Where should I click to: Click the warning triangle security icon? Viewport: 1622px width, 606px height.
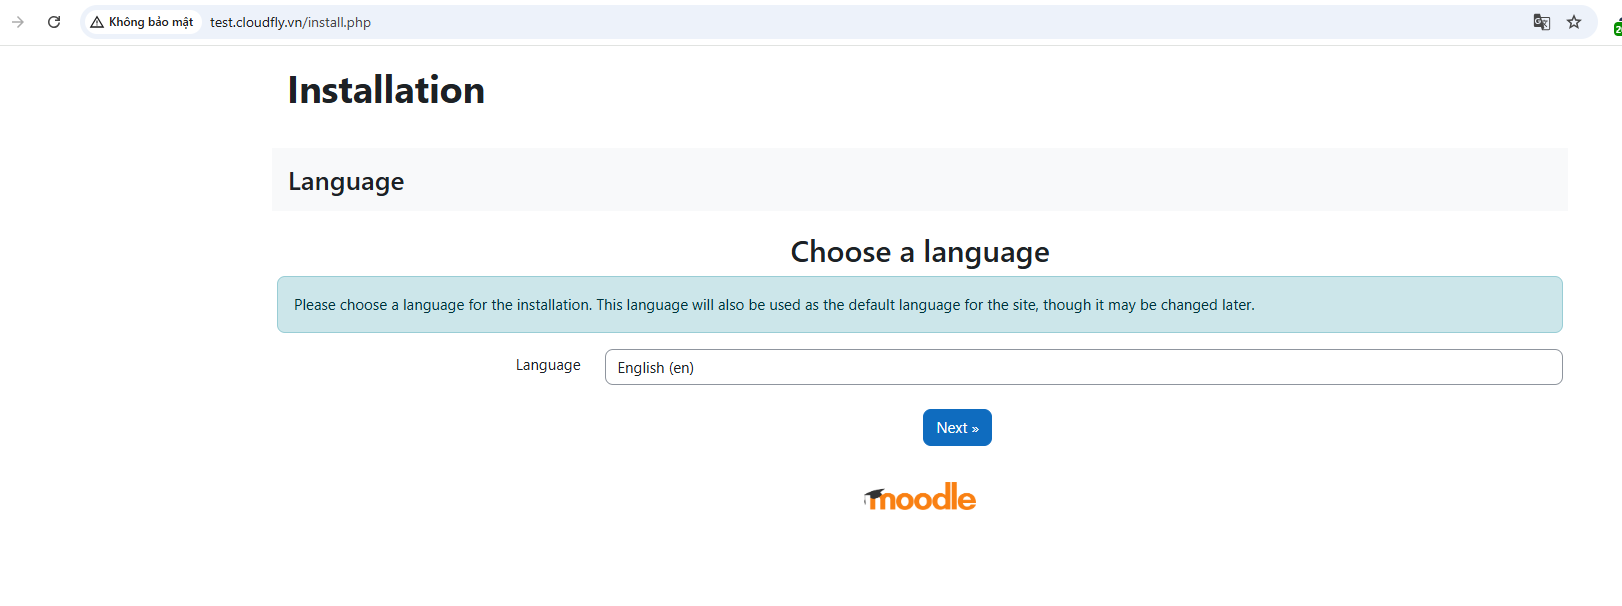(x=97, y=22)
